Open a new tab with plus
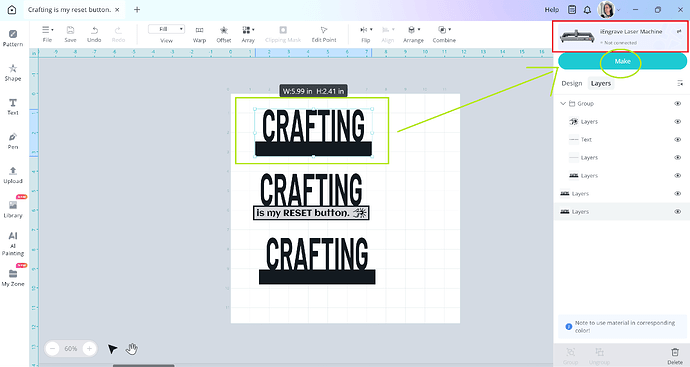The height and width of the screenshot is (367, 690). [x=137, y=10]
